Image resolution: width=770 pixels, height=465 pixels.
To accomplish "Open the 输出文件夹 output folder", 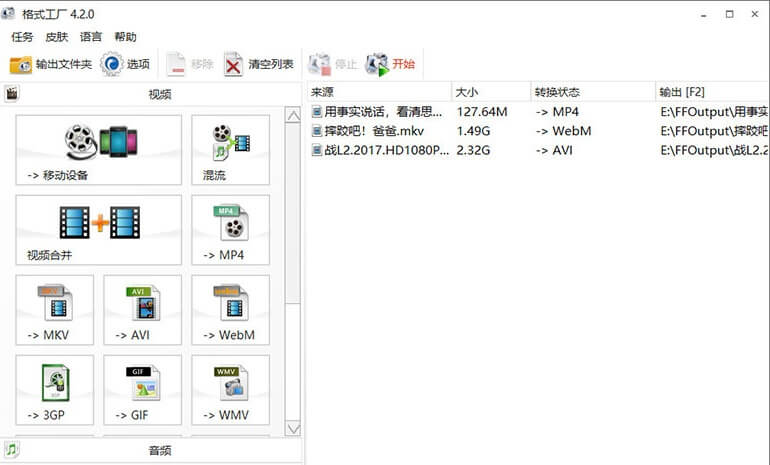I will [51, 64].
